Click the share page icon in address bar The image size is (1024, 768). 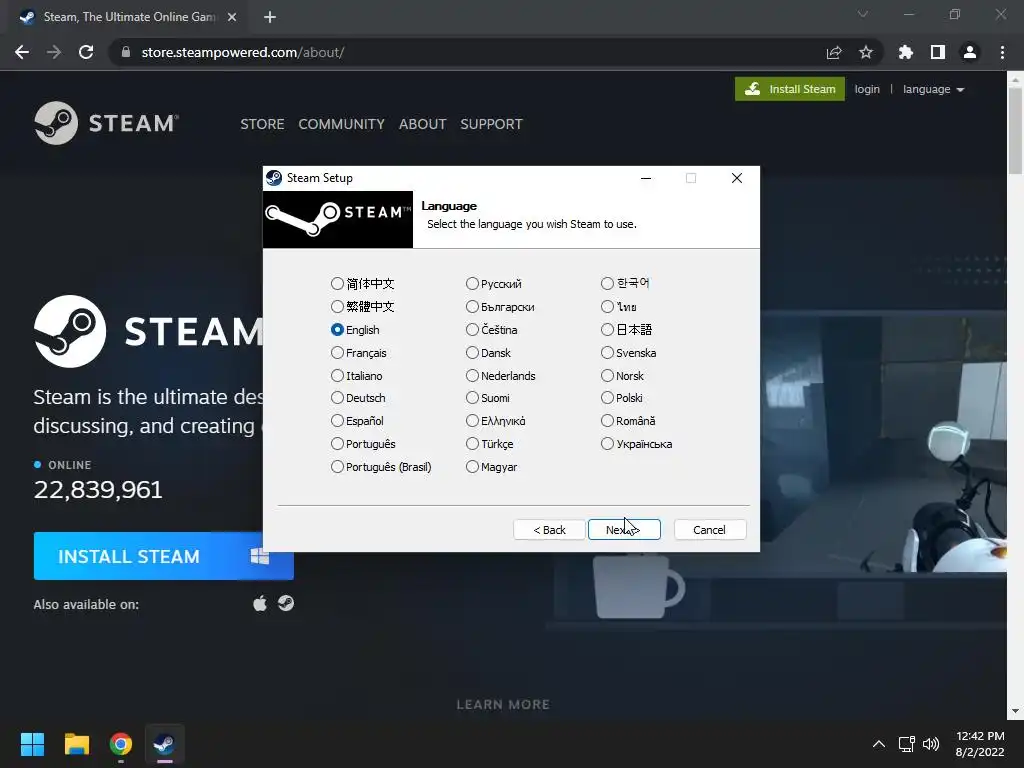834,52
